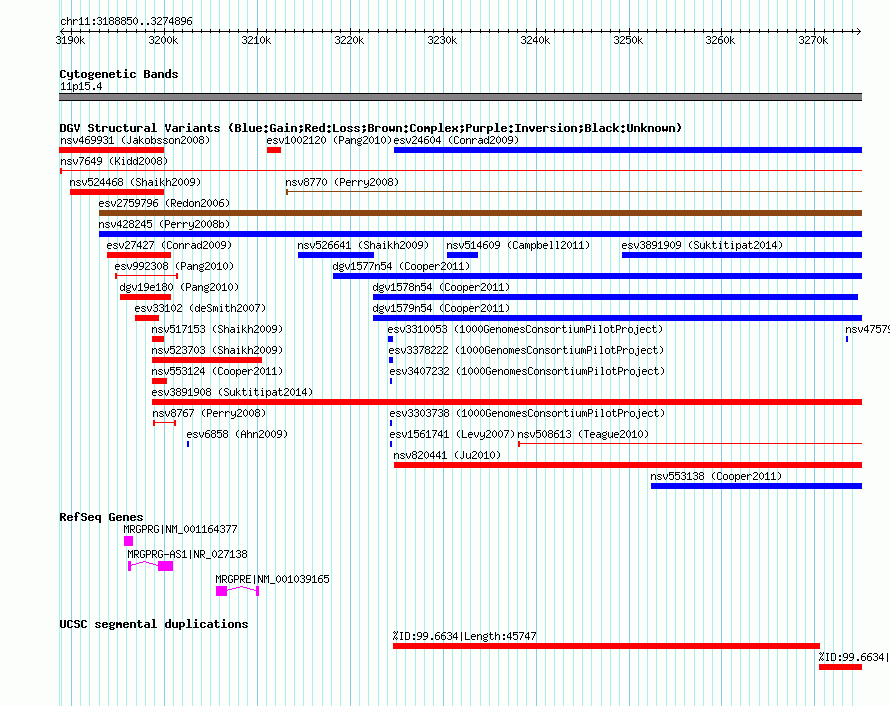Open the nsv7649 (Kidd2008) variant label
890x706 pixels.
point(114,161)
